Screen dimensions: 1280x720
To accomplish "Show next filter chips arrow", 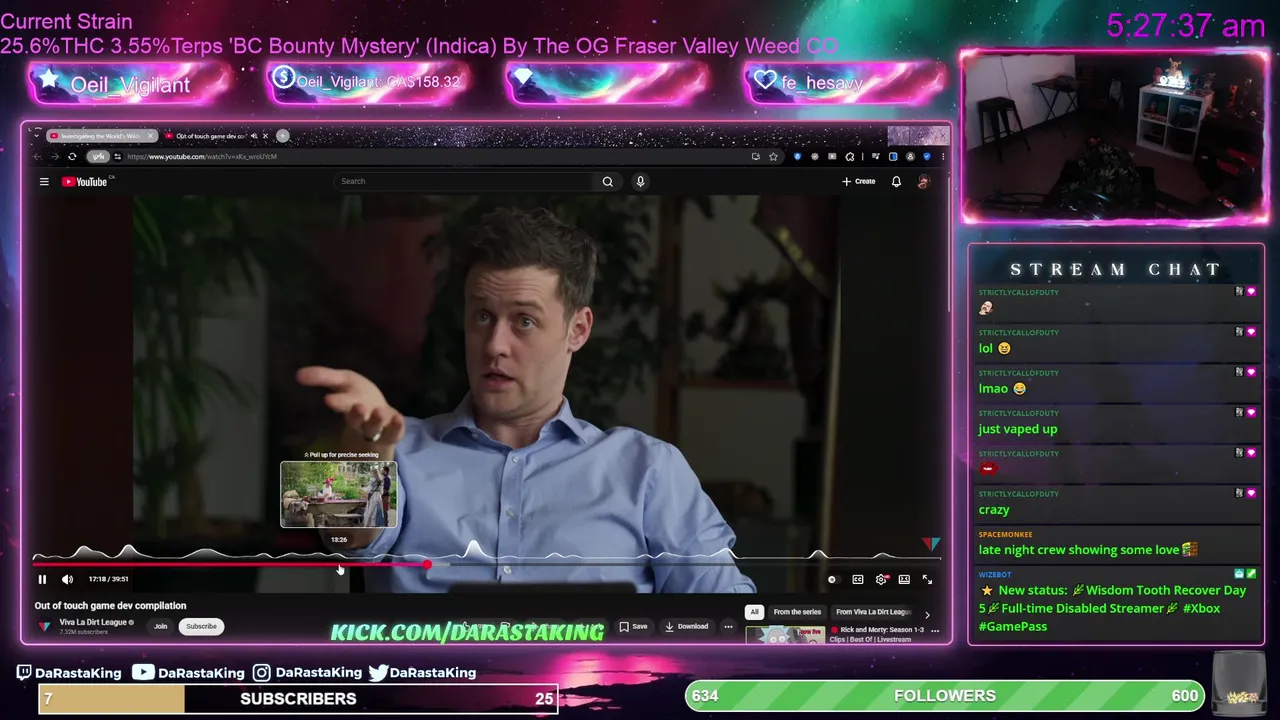I will (927, 614).
